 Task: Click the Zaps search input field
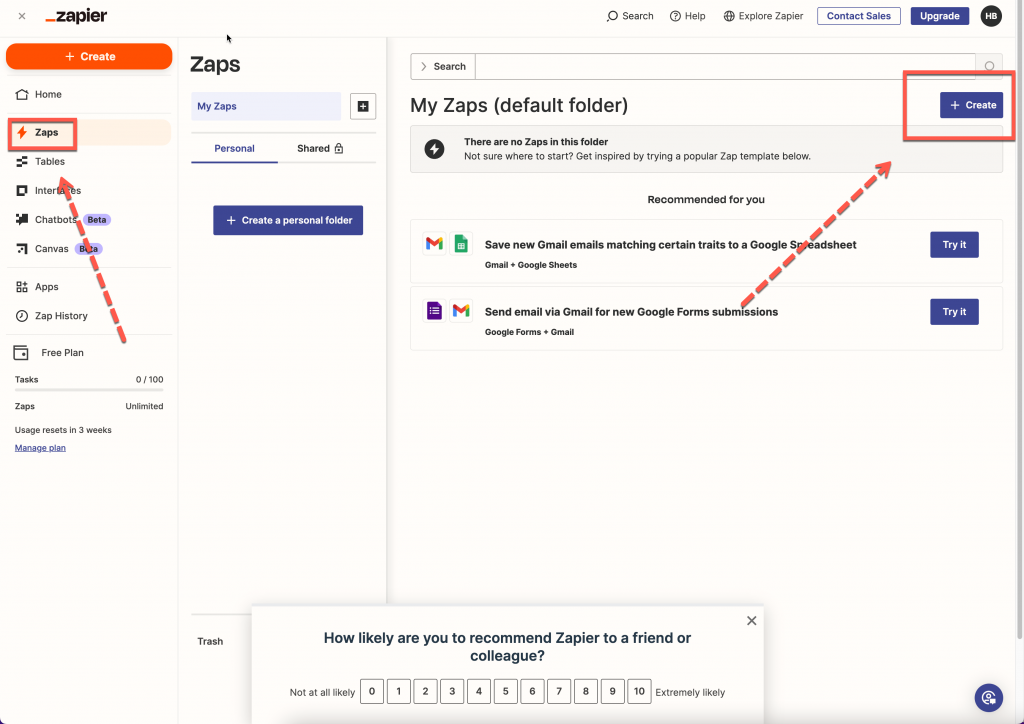[724, 67]
